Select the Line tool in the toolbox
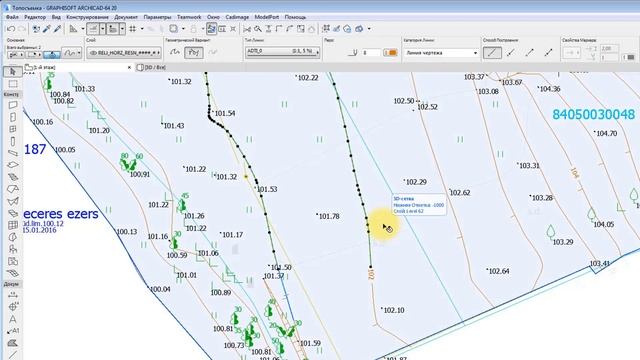This screenshot has height=360, width=640. click(13, 355)
